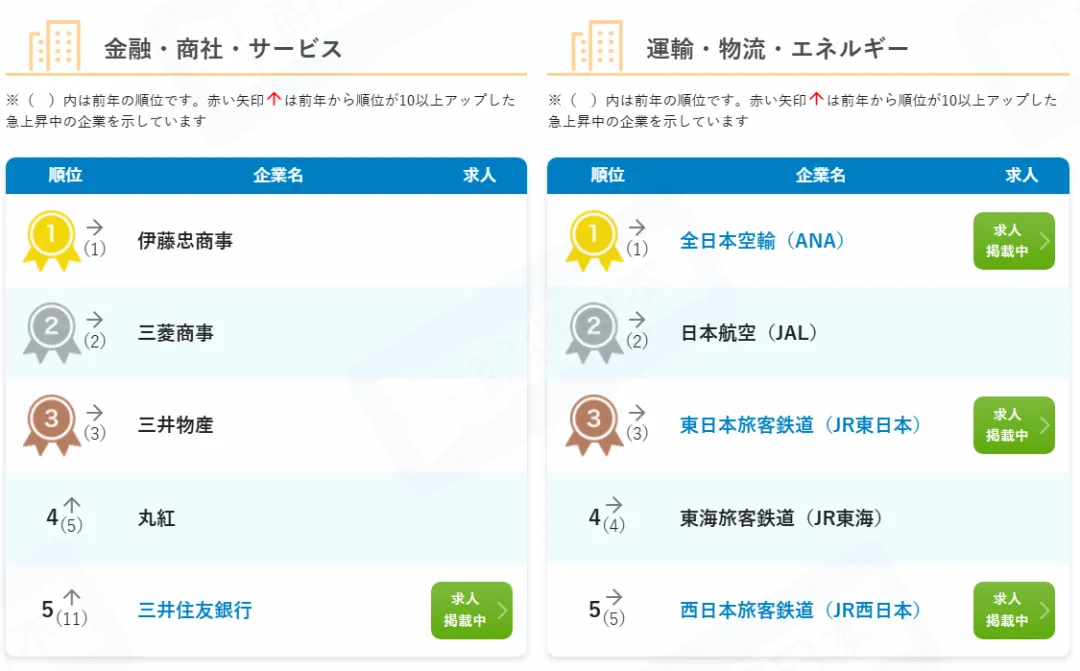Click the 企業名 header in the finance table
1080x671 pixels.
(x=278, y=175)
